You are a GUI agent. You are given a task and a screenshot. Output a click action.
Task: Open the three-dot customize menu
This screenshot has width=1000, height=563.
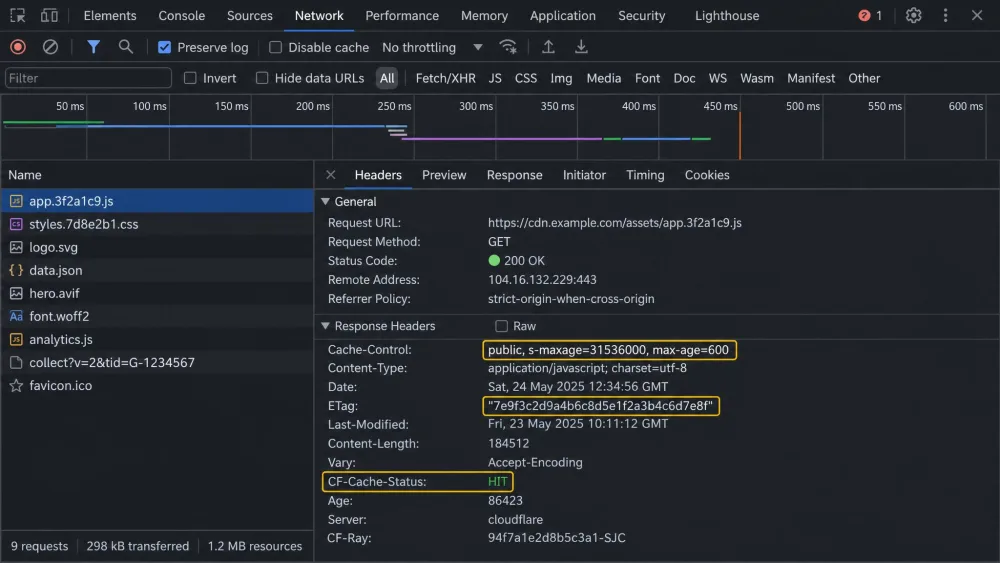tap(945, 15)
